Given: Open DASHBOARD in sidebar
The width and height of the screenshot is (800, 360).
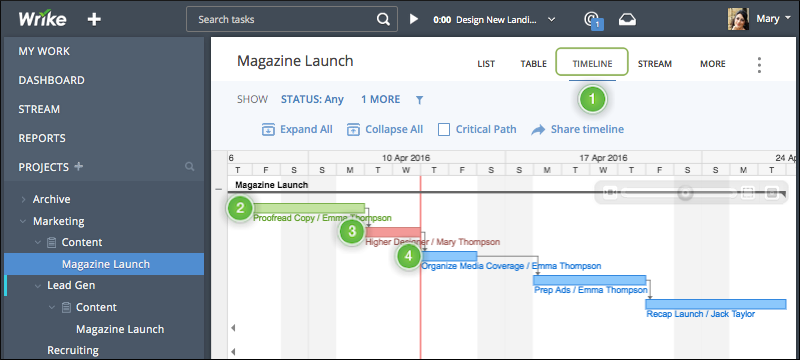Looking at the screenshot, I should (52, 80).
